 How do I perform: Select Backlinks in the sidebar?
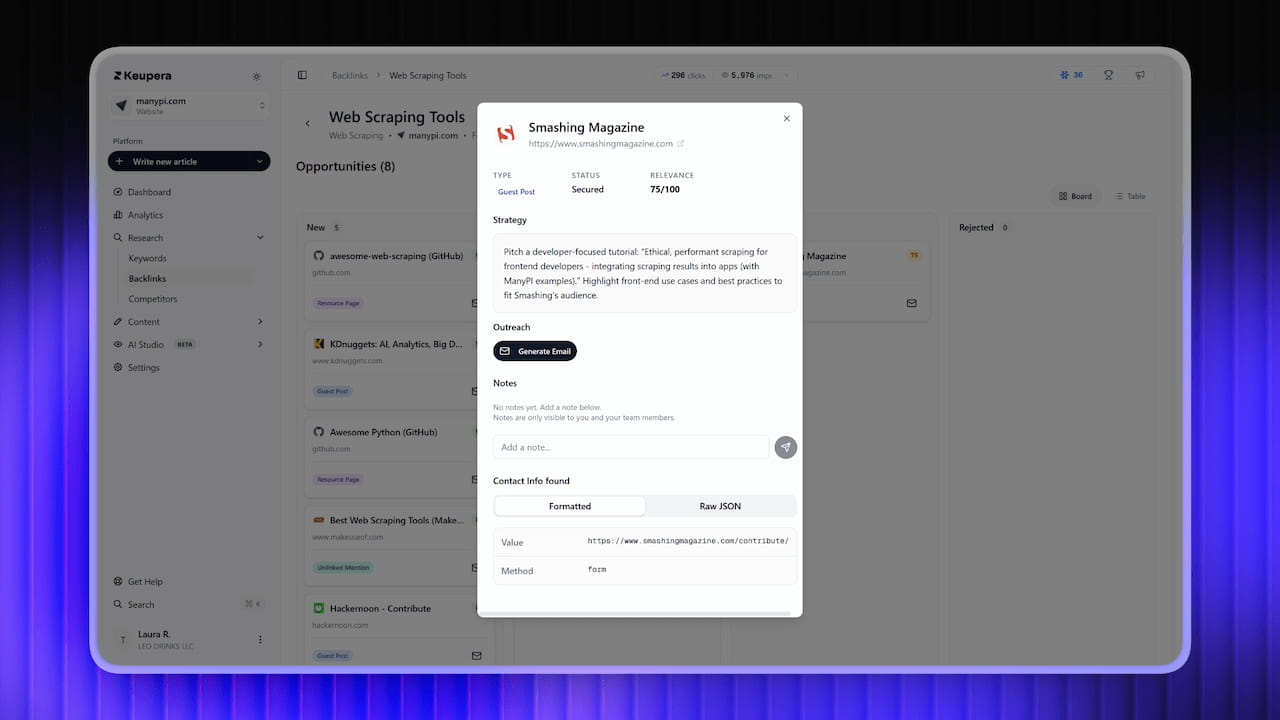click(147, 278)
